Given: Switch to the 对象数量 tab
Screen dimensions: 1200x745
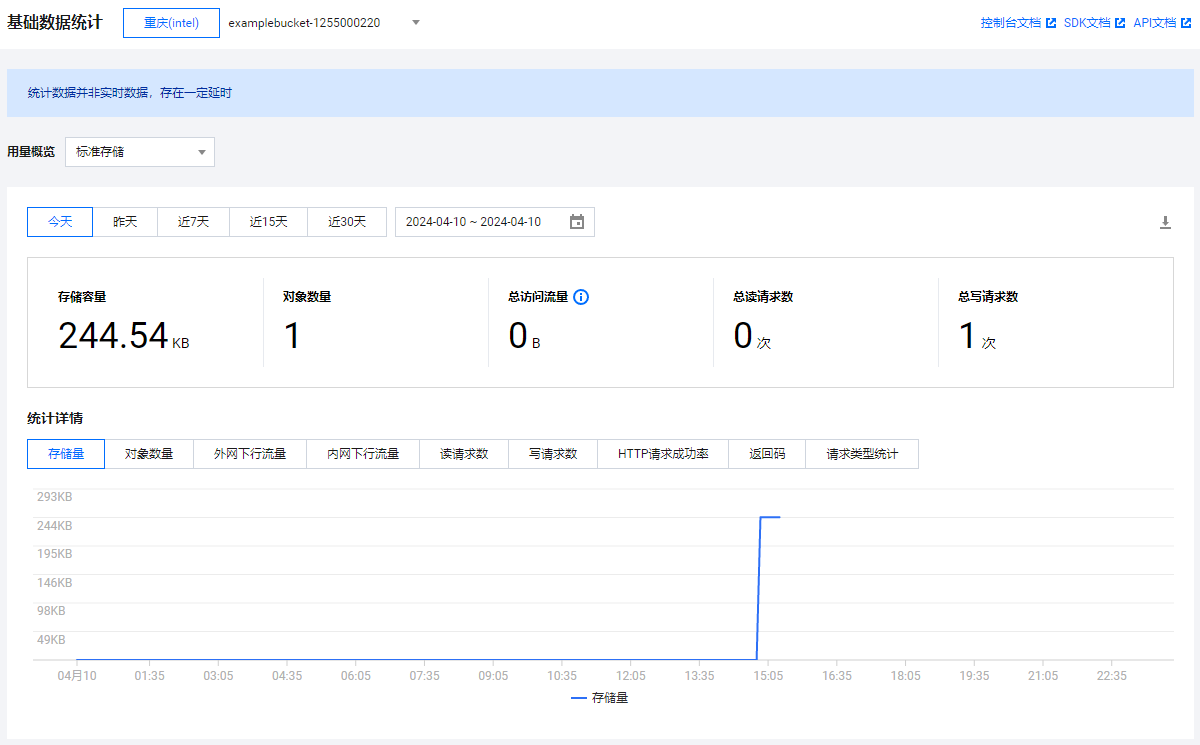Looking at the screenshot, I should pos(149,454).
